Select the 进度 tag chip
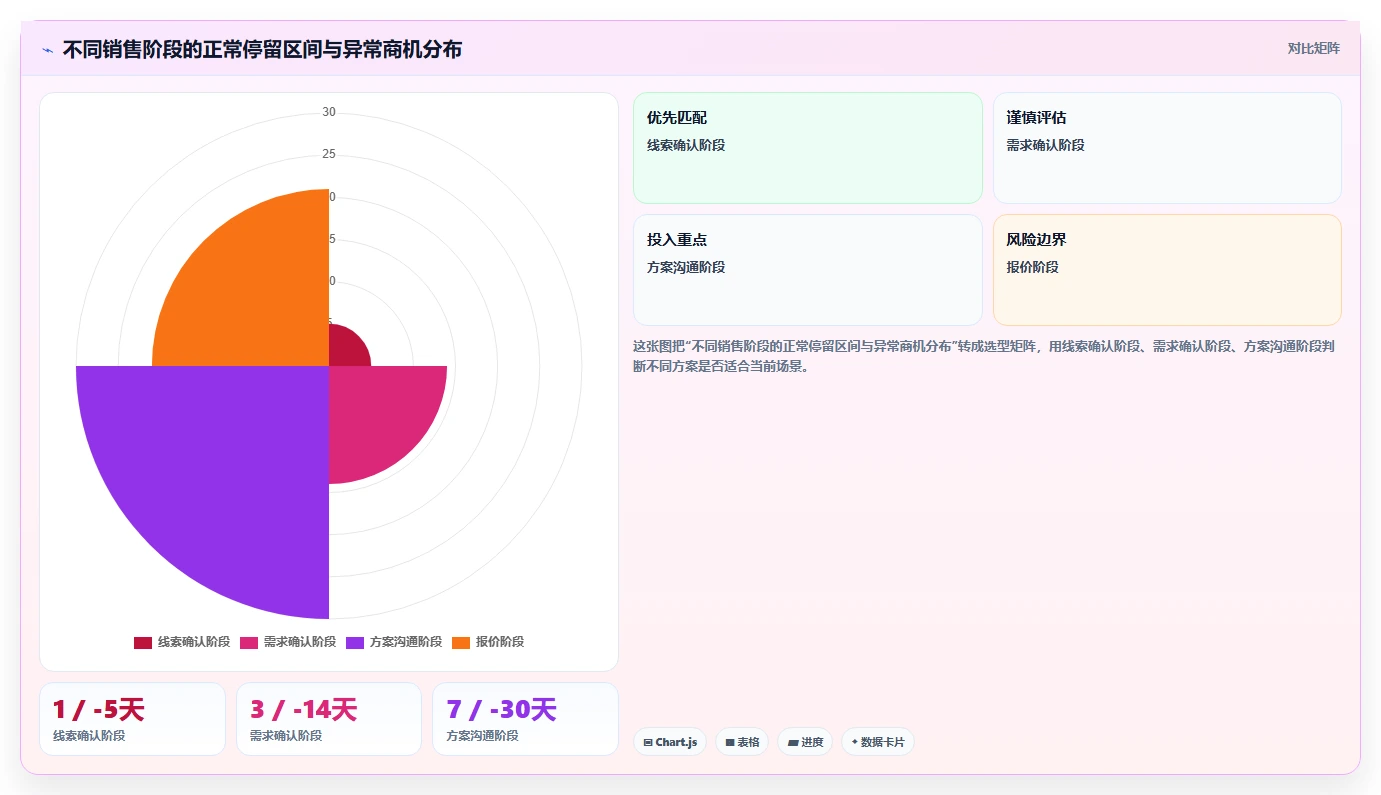The width and height of the screenshot is (1381, 795). click(805, 742)
